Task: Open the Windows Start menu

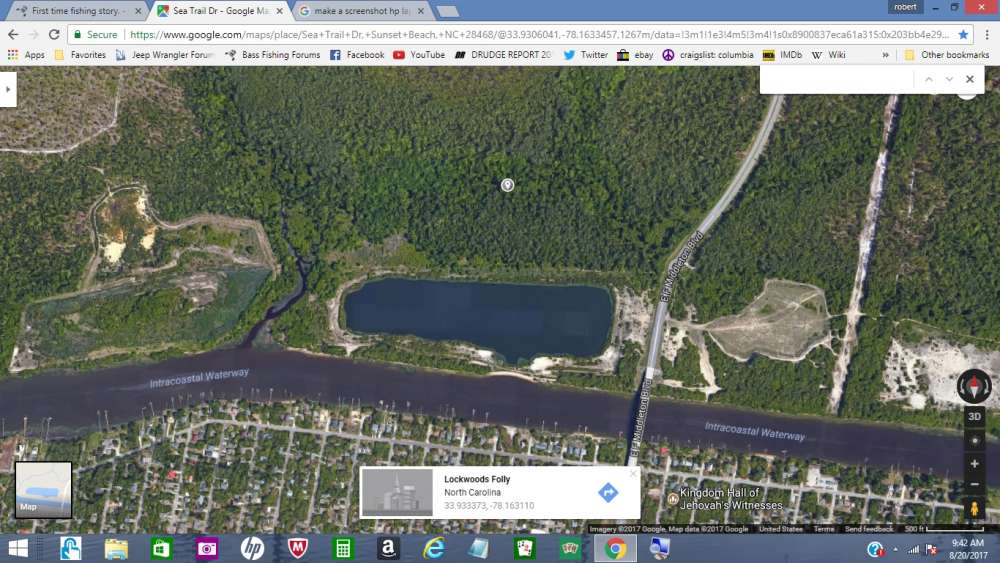Action: tap(18, 548)
